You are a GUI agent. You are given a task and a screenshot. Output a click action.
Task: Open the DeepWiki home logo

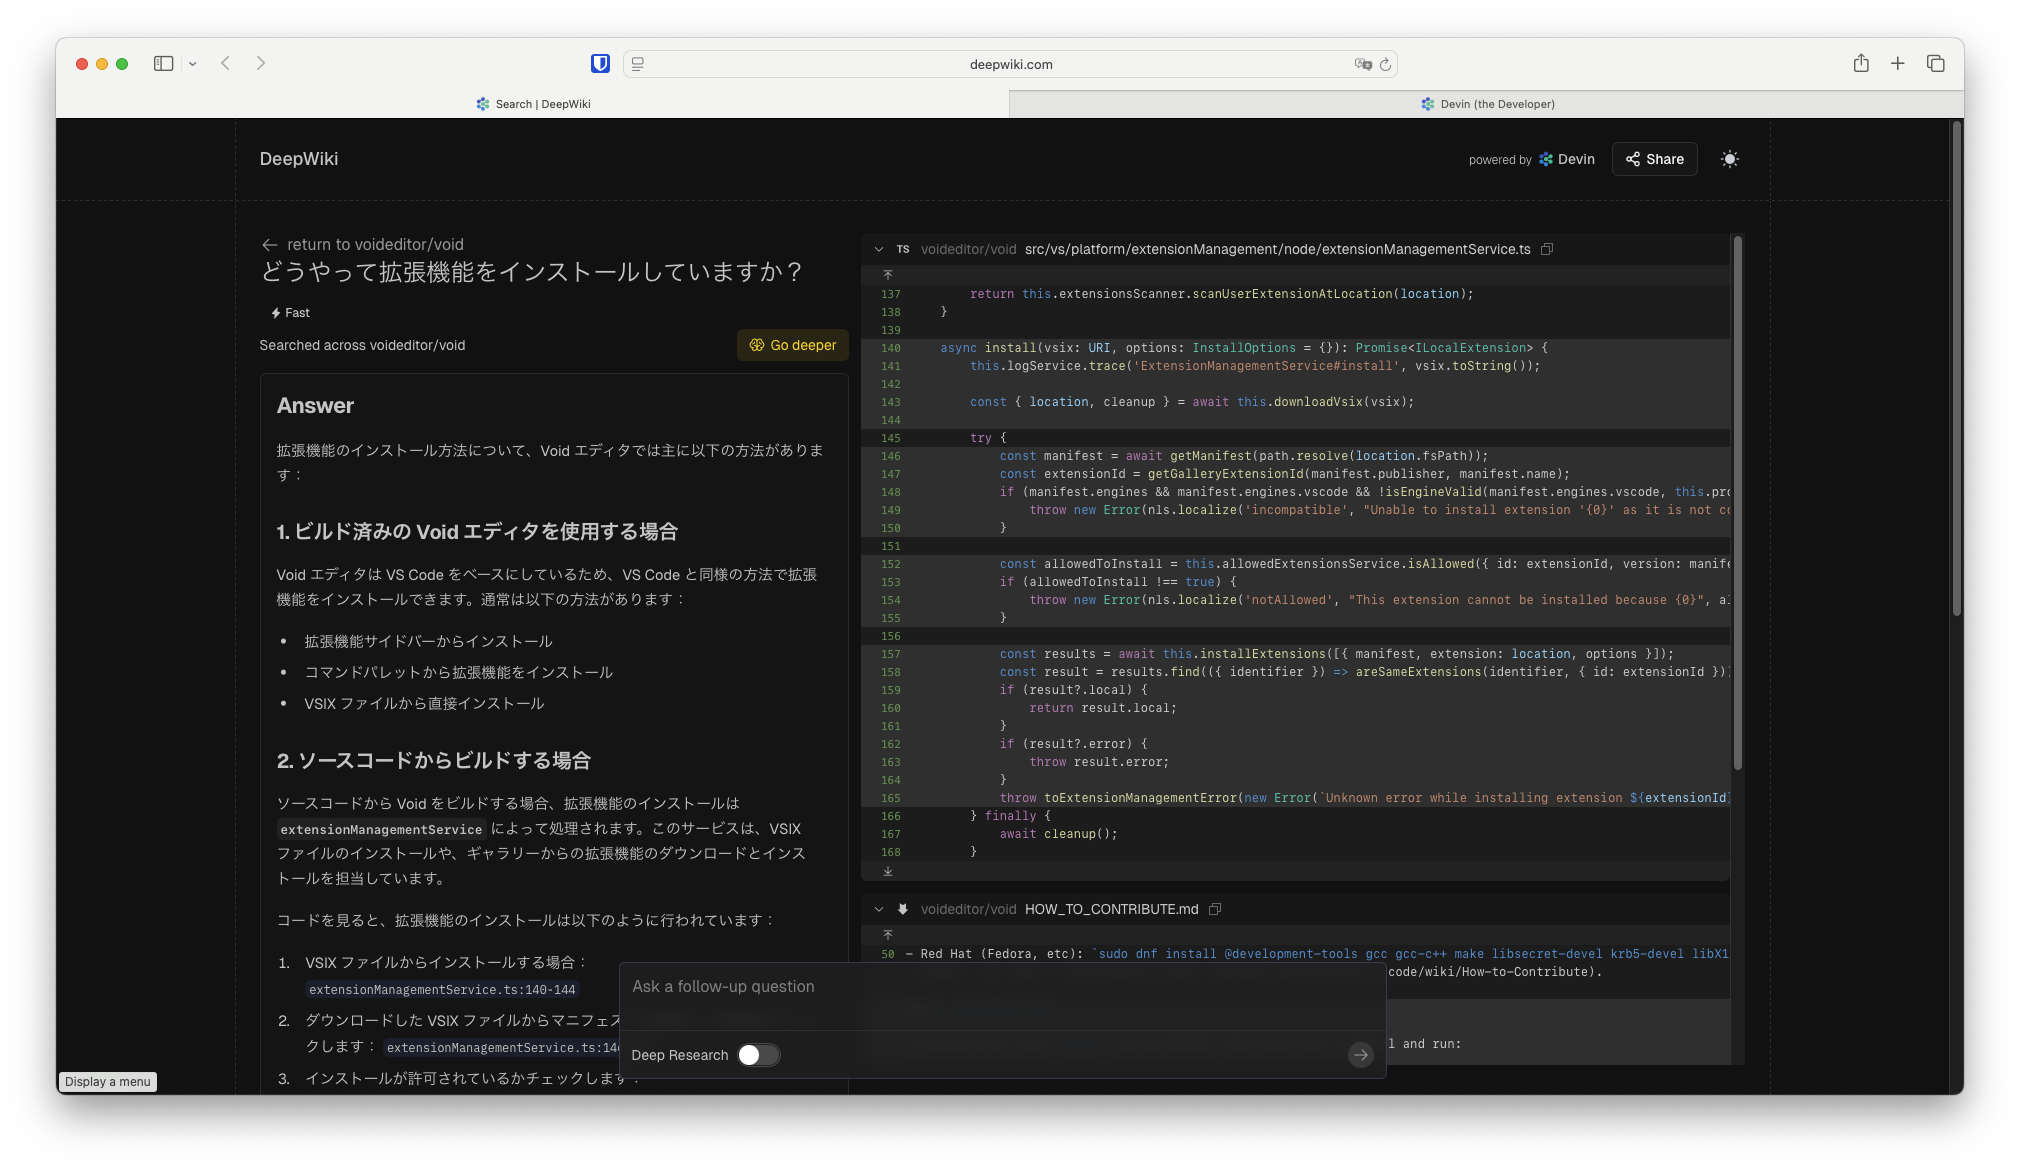299,159
